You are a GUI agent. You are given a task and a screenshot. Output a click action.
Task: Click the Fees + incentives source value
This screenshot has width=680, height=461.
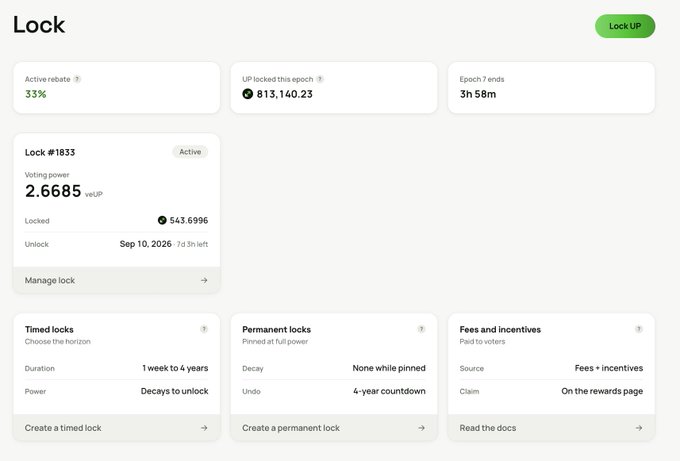coord(609,368)
